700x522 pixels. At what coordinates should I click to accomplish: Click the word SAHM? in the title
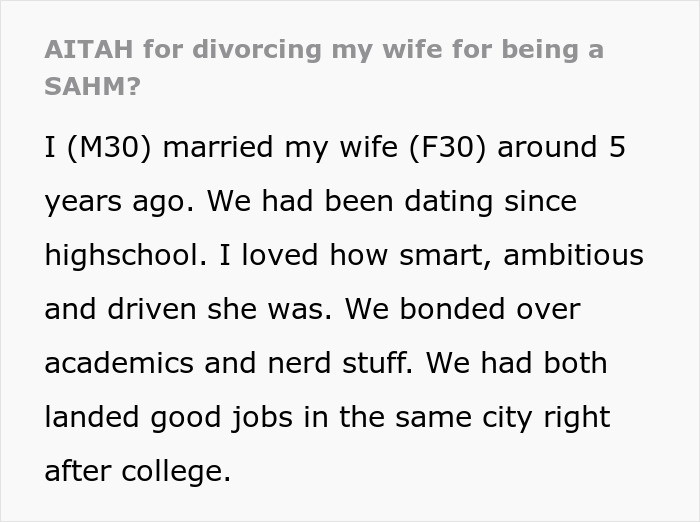[92, 86]
